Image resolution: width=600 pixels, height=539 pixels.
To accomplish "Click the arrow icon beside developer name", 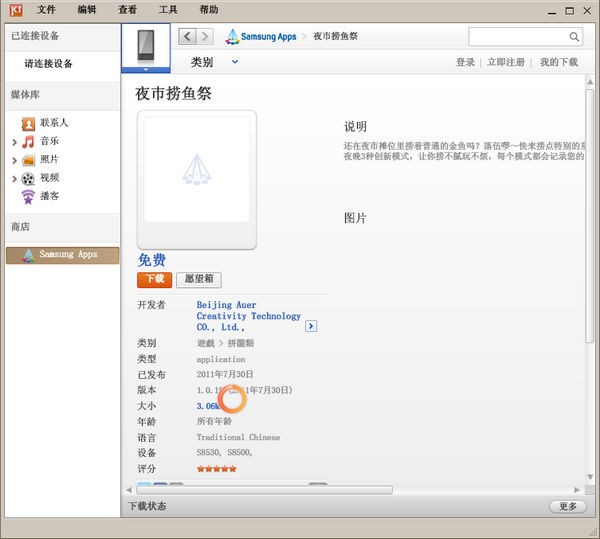I will [x=311, y=326].
